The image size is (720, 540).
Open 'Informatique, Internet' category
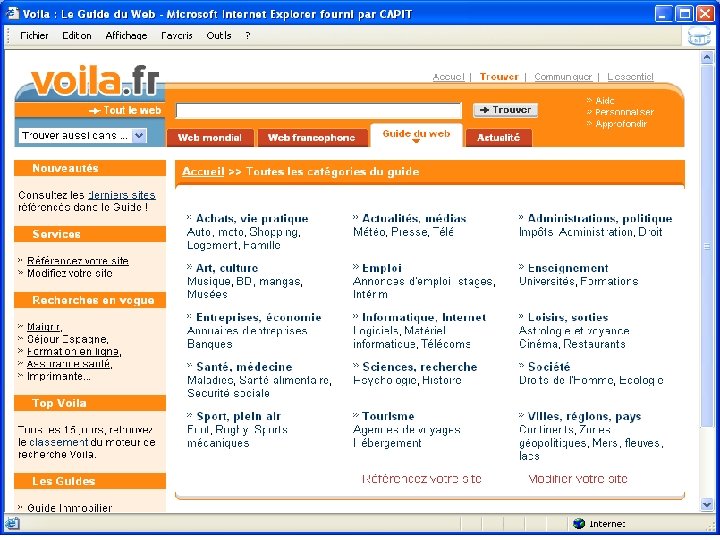click(x=424, y=318)
